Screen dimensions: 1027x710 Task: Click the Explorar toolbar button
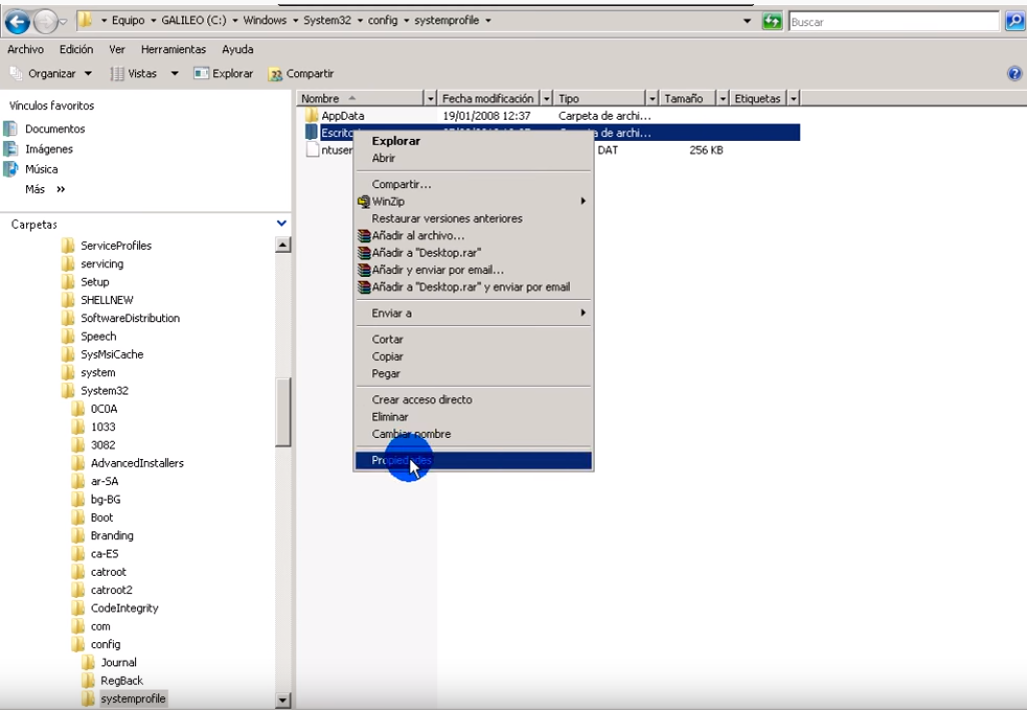tap(223, 73)
